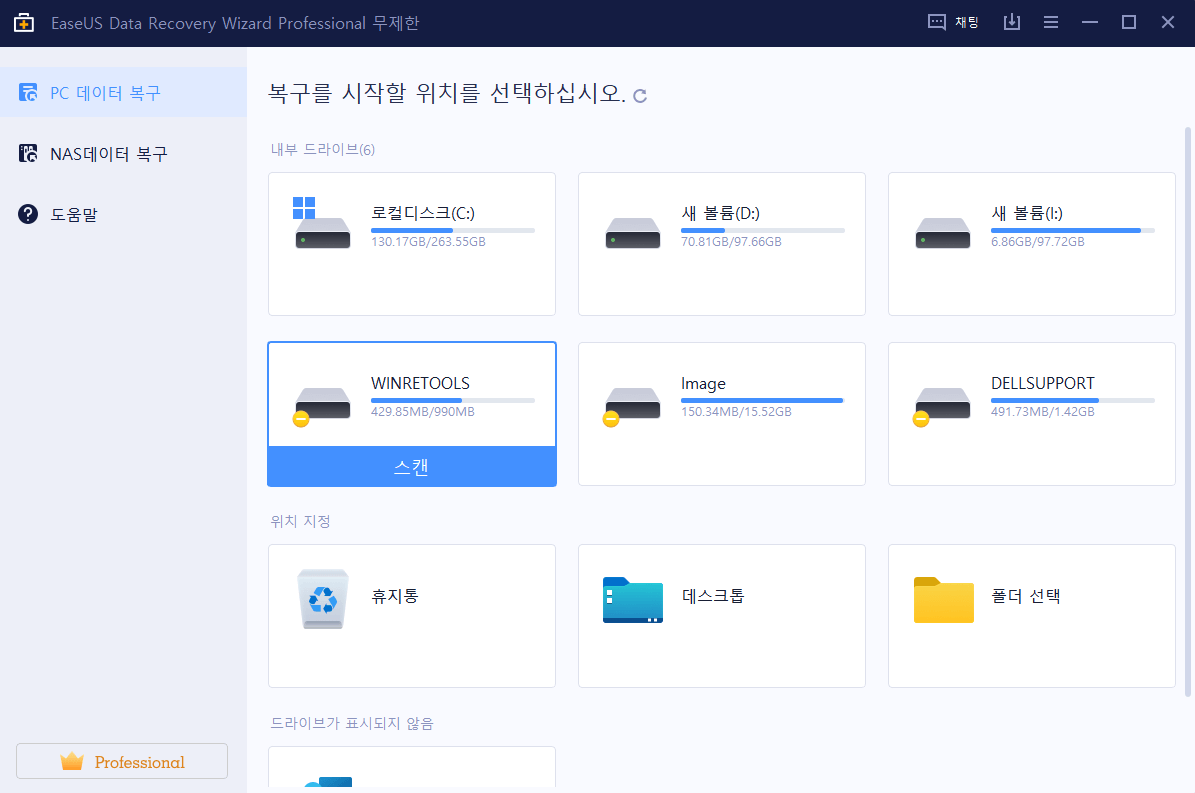Image resolution: width=1195 pixels, height=793 pixels.
Task: Click the WINRETOOLS usage bar
Action: (x=453, y=400)
